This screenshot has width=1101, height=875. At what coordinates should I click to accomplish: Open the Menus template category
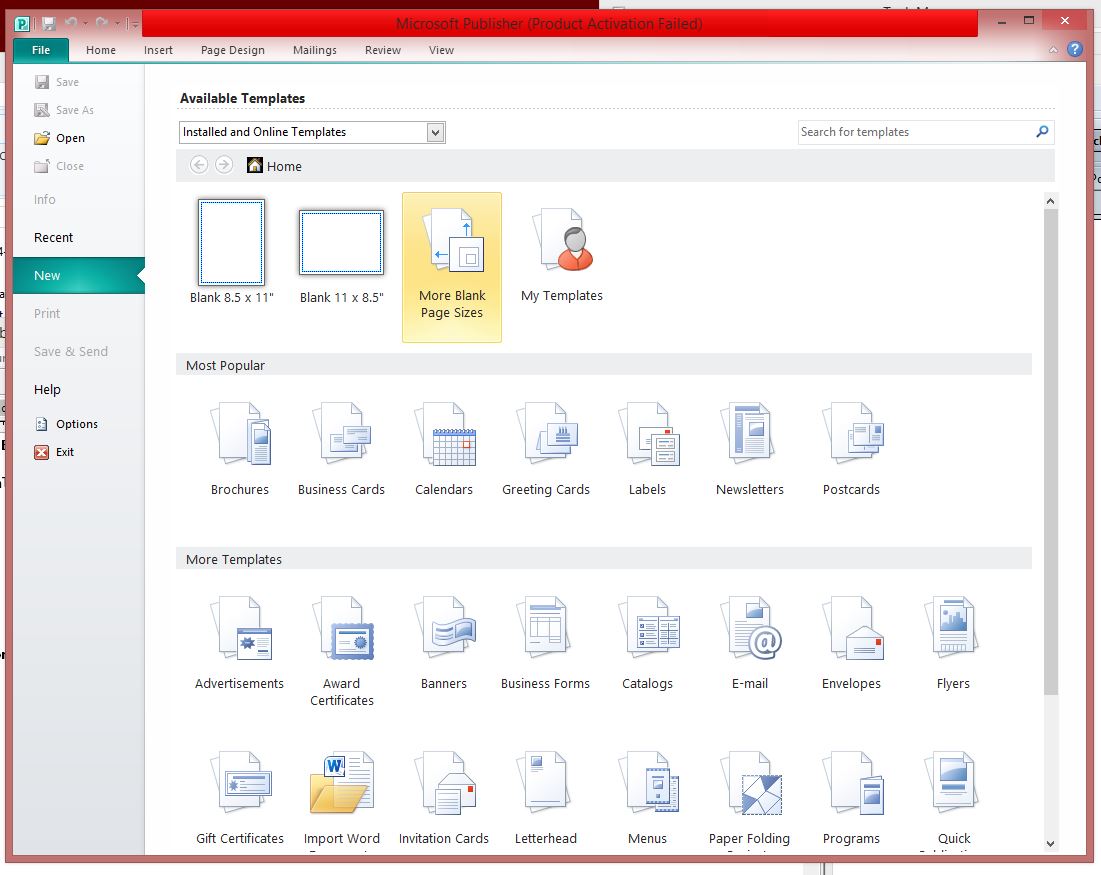tap(647, 798)
